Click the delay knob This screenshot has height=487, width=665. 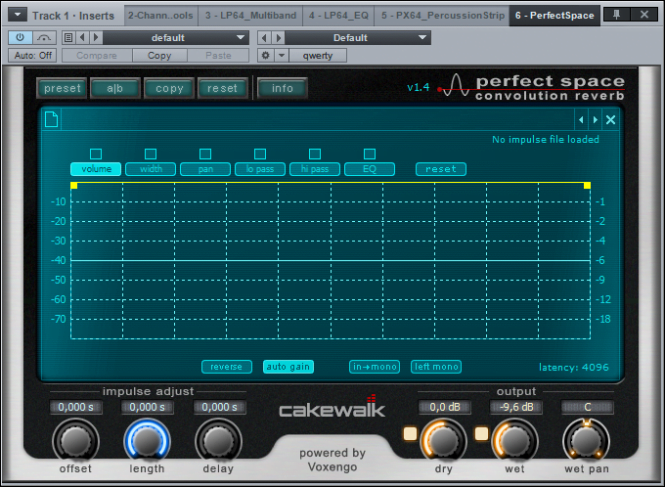pyautogui.click(x=218, y=441)
